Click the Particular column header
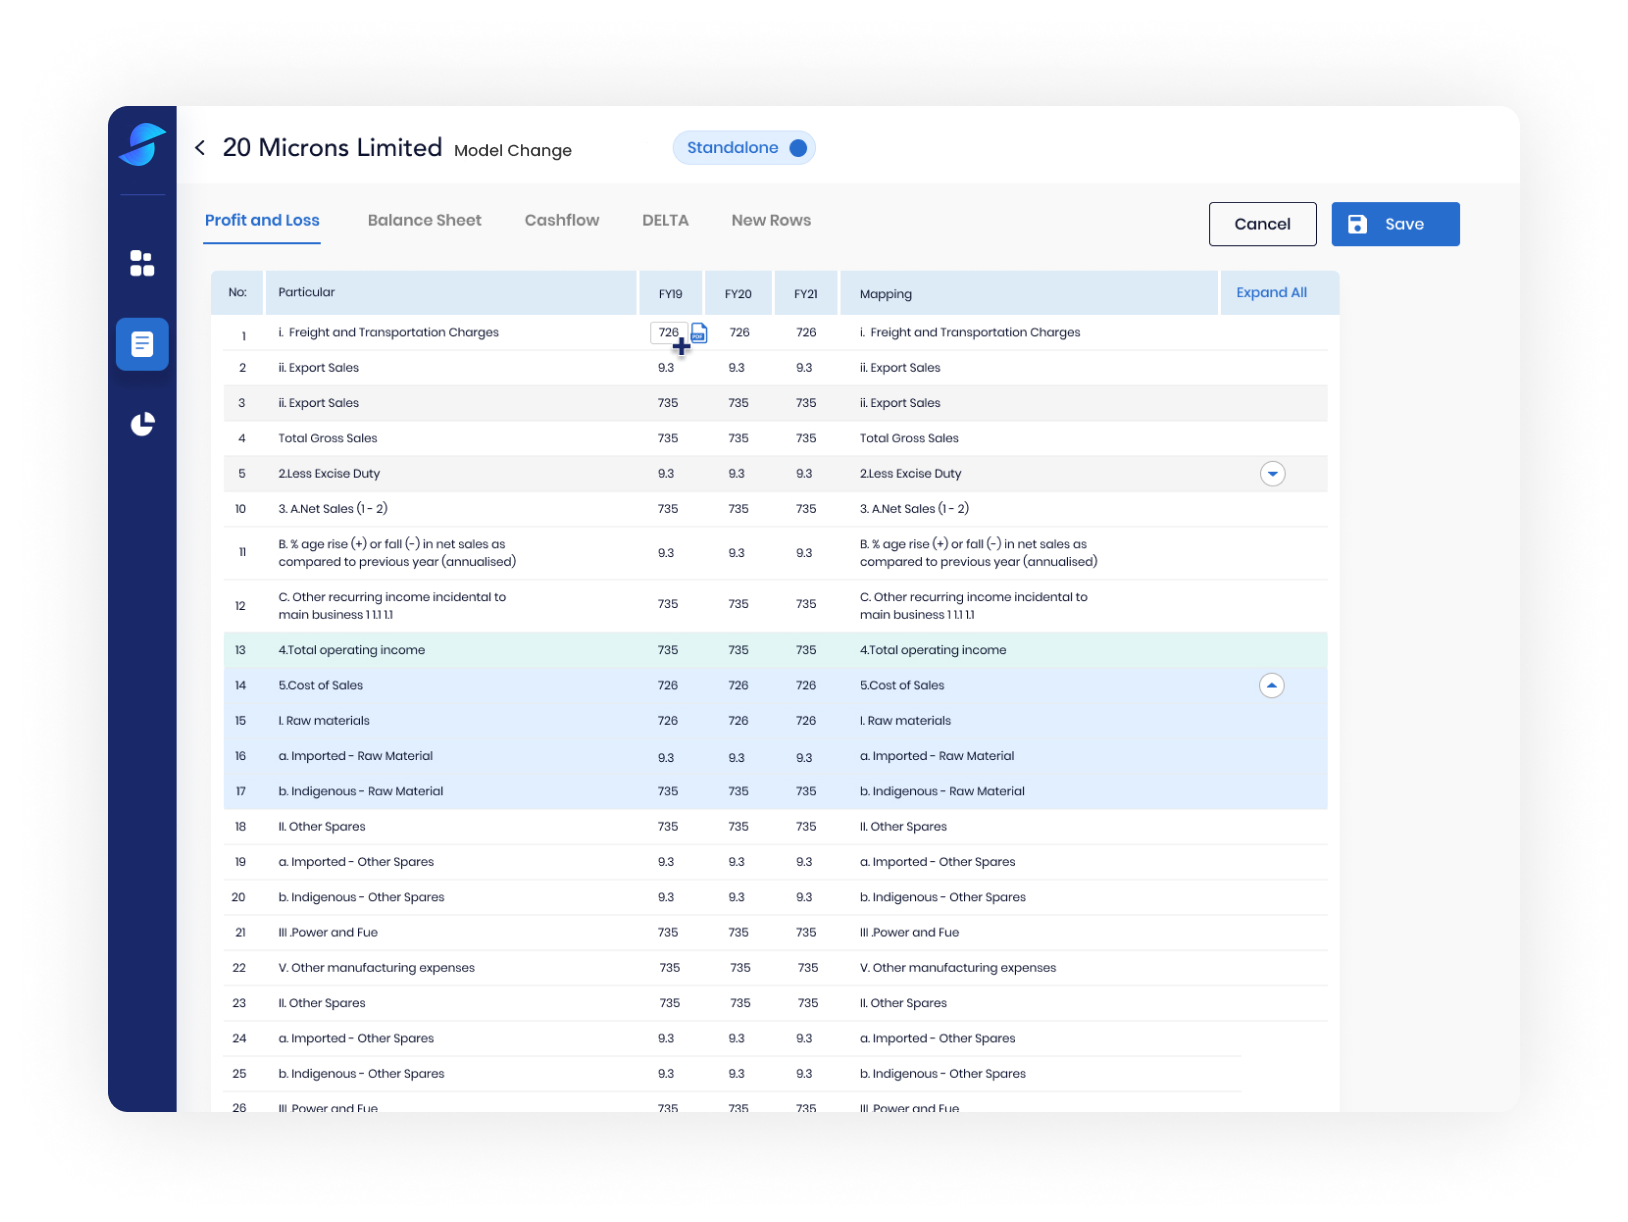 pyautogui.click(x=307, y=293)
